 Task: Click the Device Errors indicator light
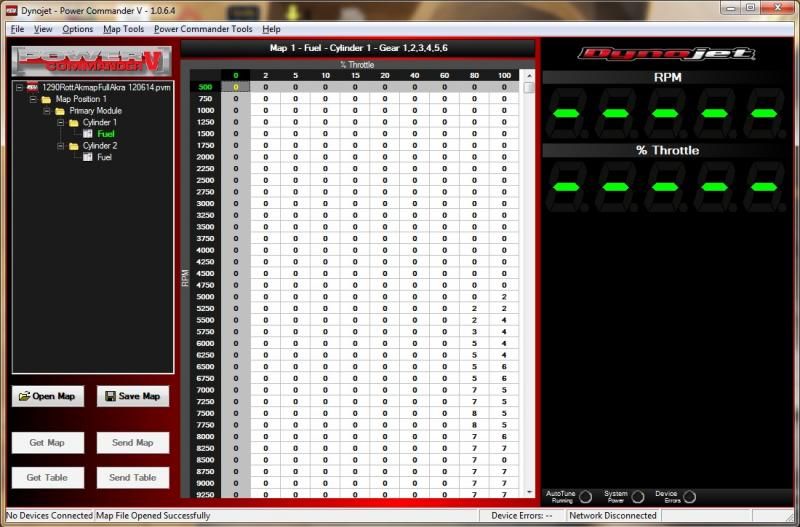coord(689,496)
